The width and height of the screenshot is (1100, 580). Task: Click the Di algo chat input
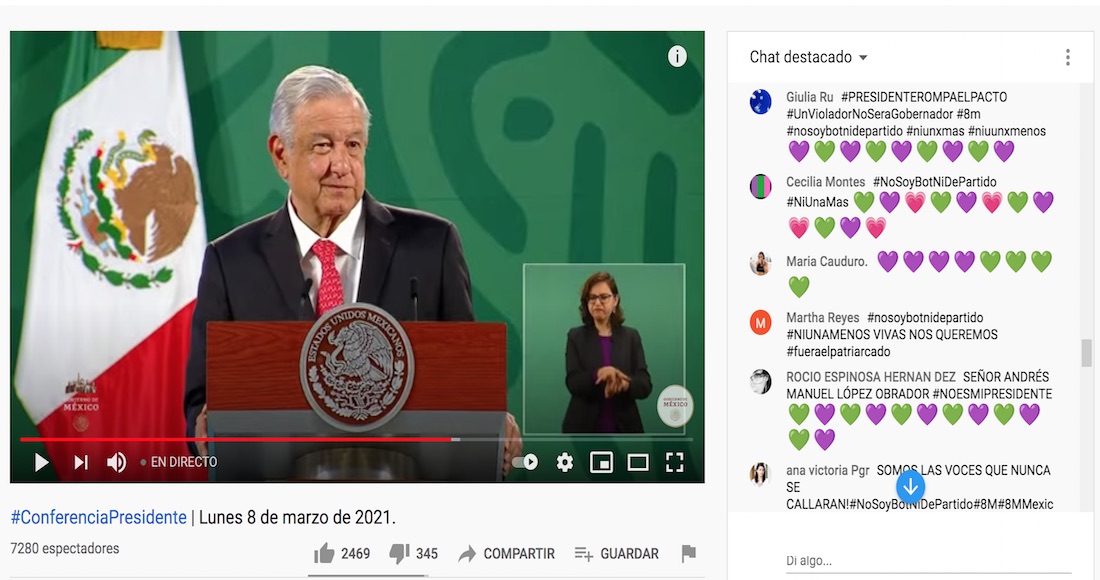click(928, 561)
